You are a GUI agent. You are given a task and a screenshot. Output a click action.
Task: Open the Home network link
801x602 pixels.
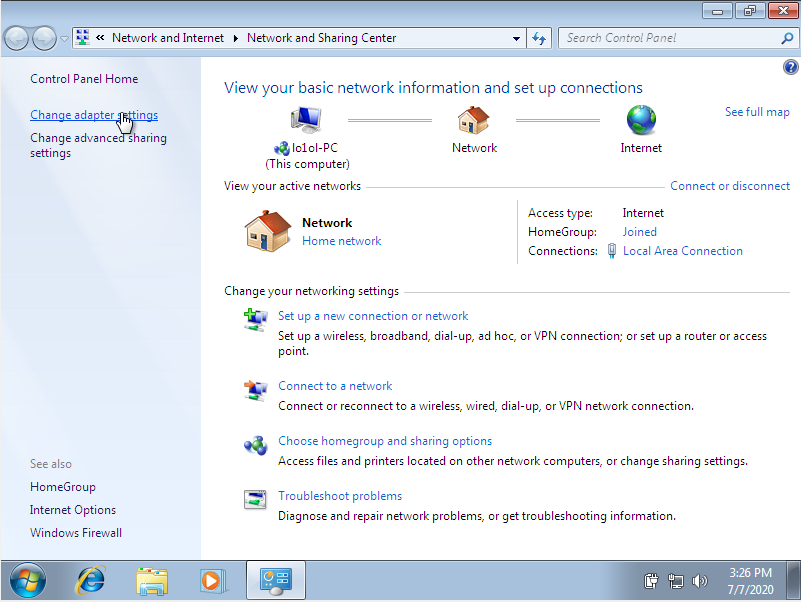[x=342, y=241]
